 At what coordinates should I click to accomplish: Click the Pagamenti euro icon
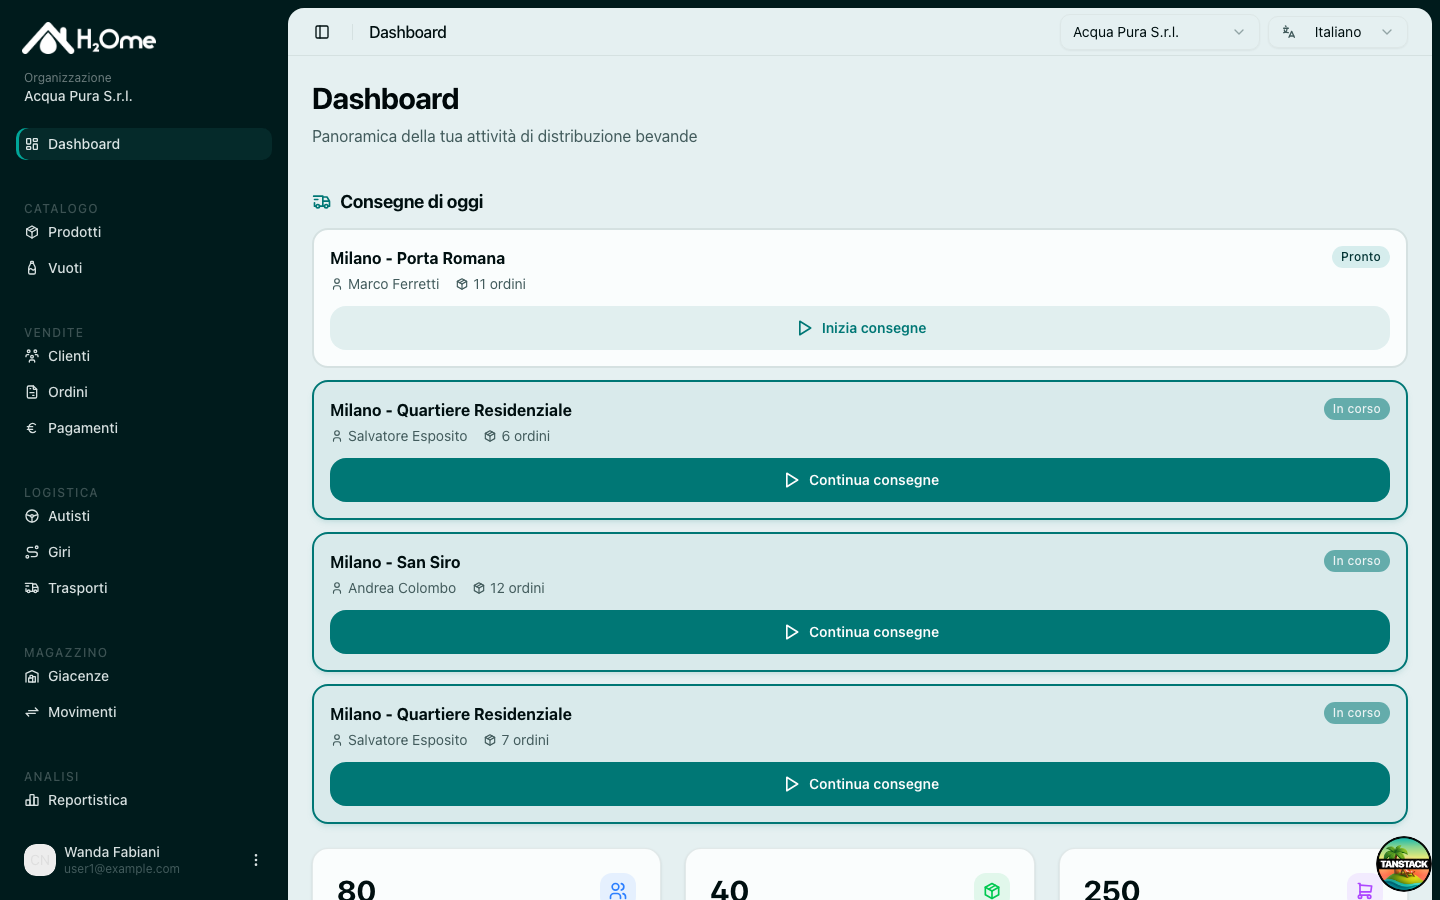(32, 428)
